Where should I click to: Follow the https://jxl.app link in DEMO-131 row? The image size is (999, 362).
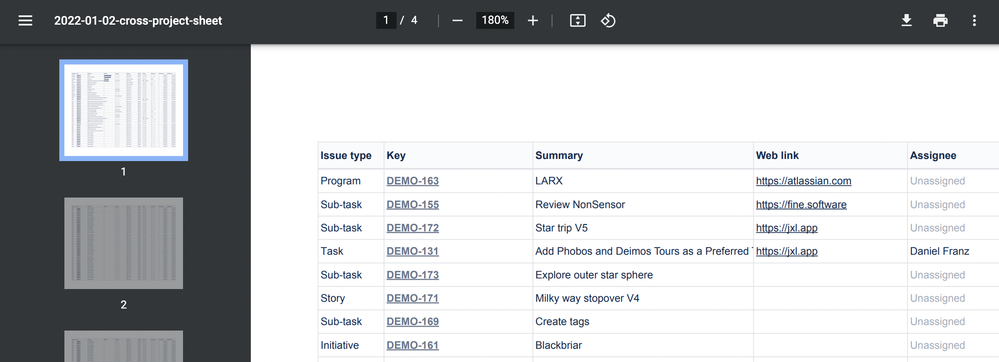tap(786, 251)
